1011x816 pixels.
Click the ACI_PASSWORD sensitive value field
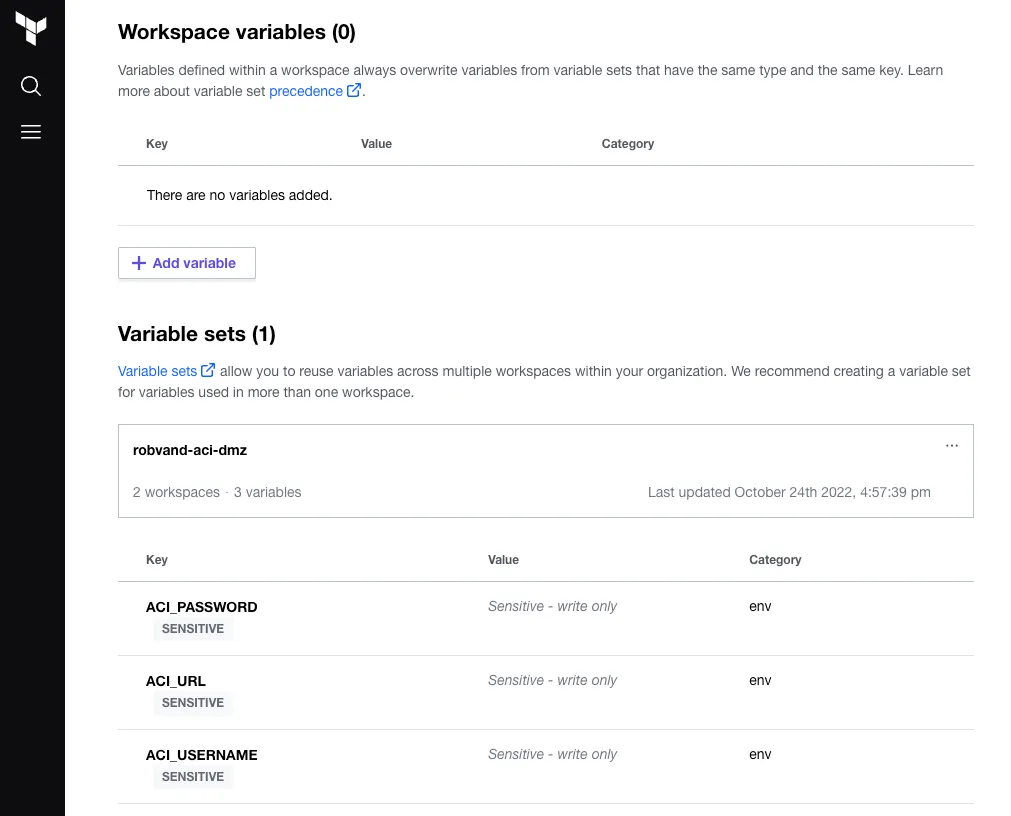coord(552,606)
